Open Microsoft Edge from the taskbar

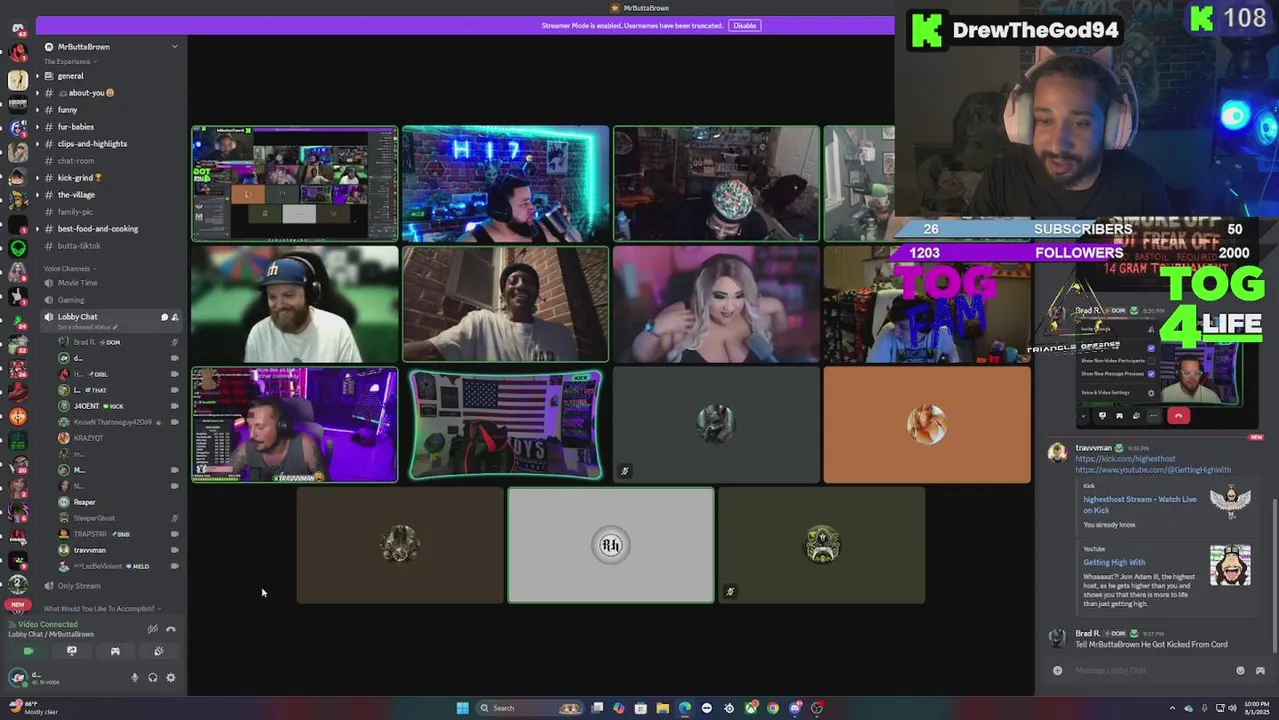[x=684, y=708]
